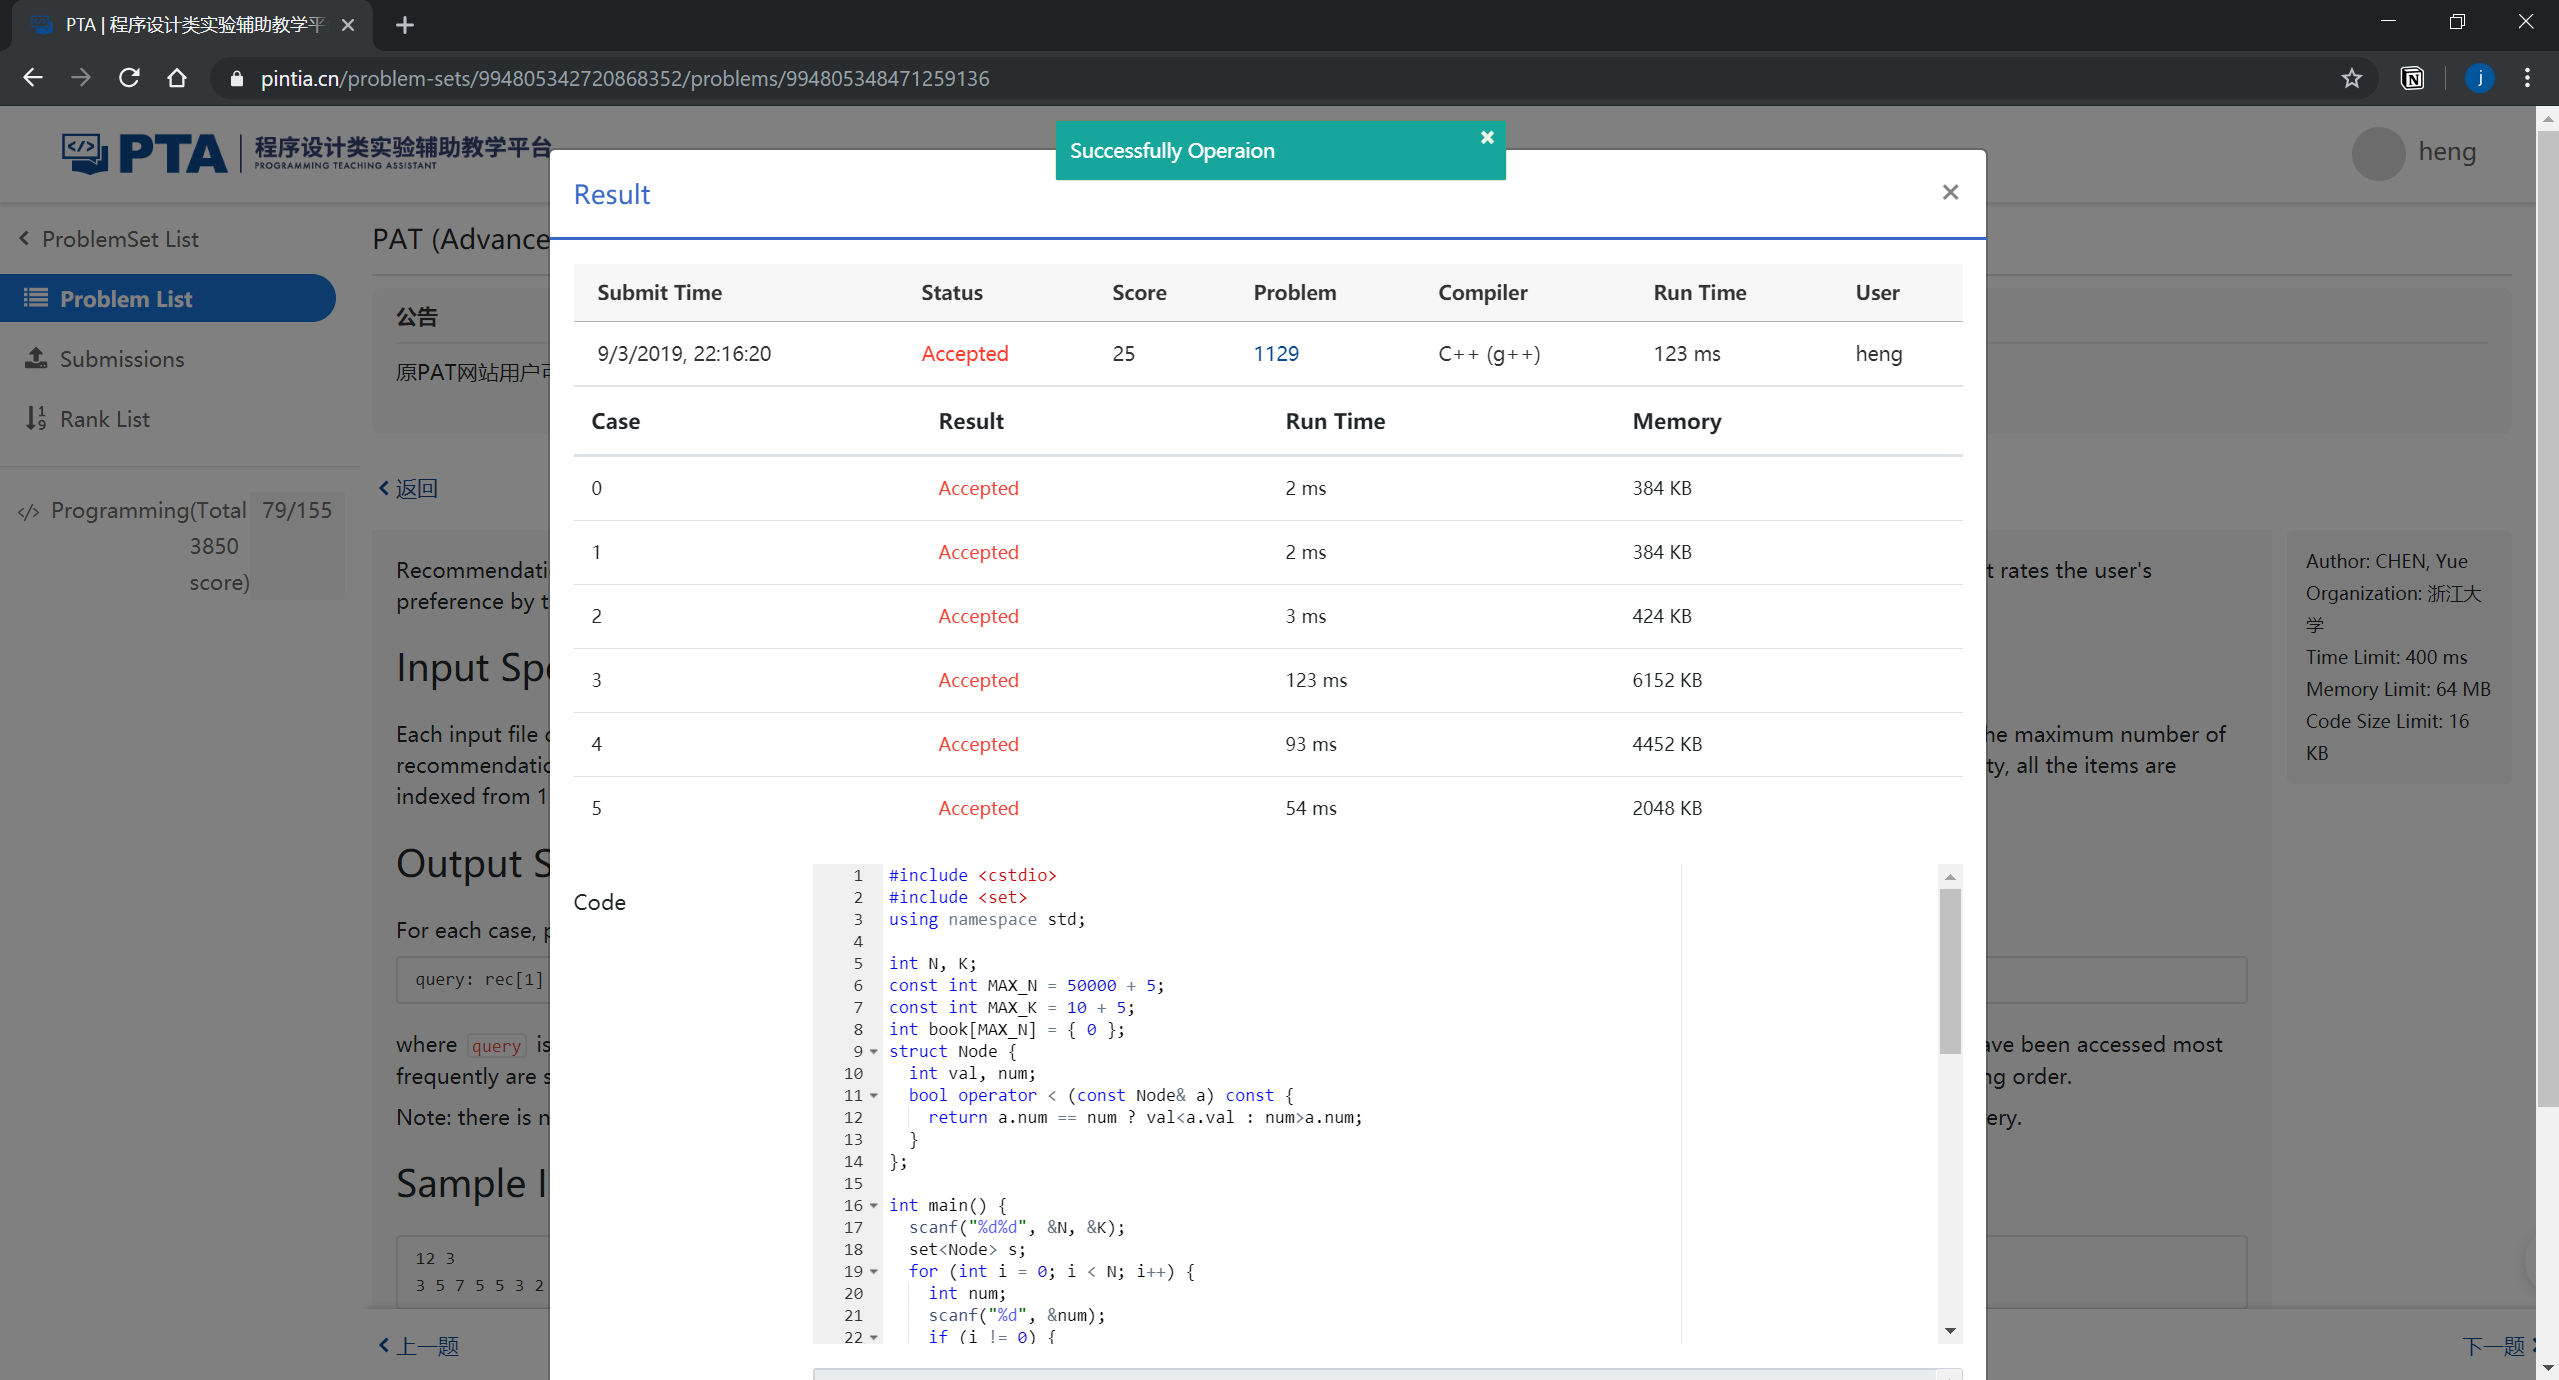The height and width of the screenshot is (1380, 2559).
Task: Click the Score value 25
Action: (1123, 353)
